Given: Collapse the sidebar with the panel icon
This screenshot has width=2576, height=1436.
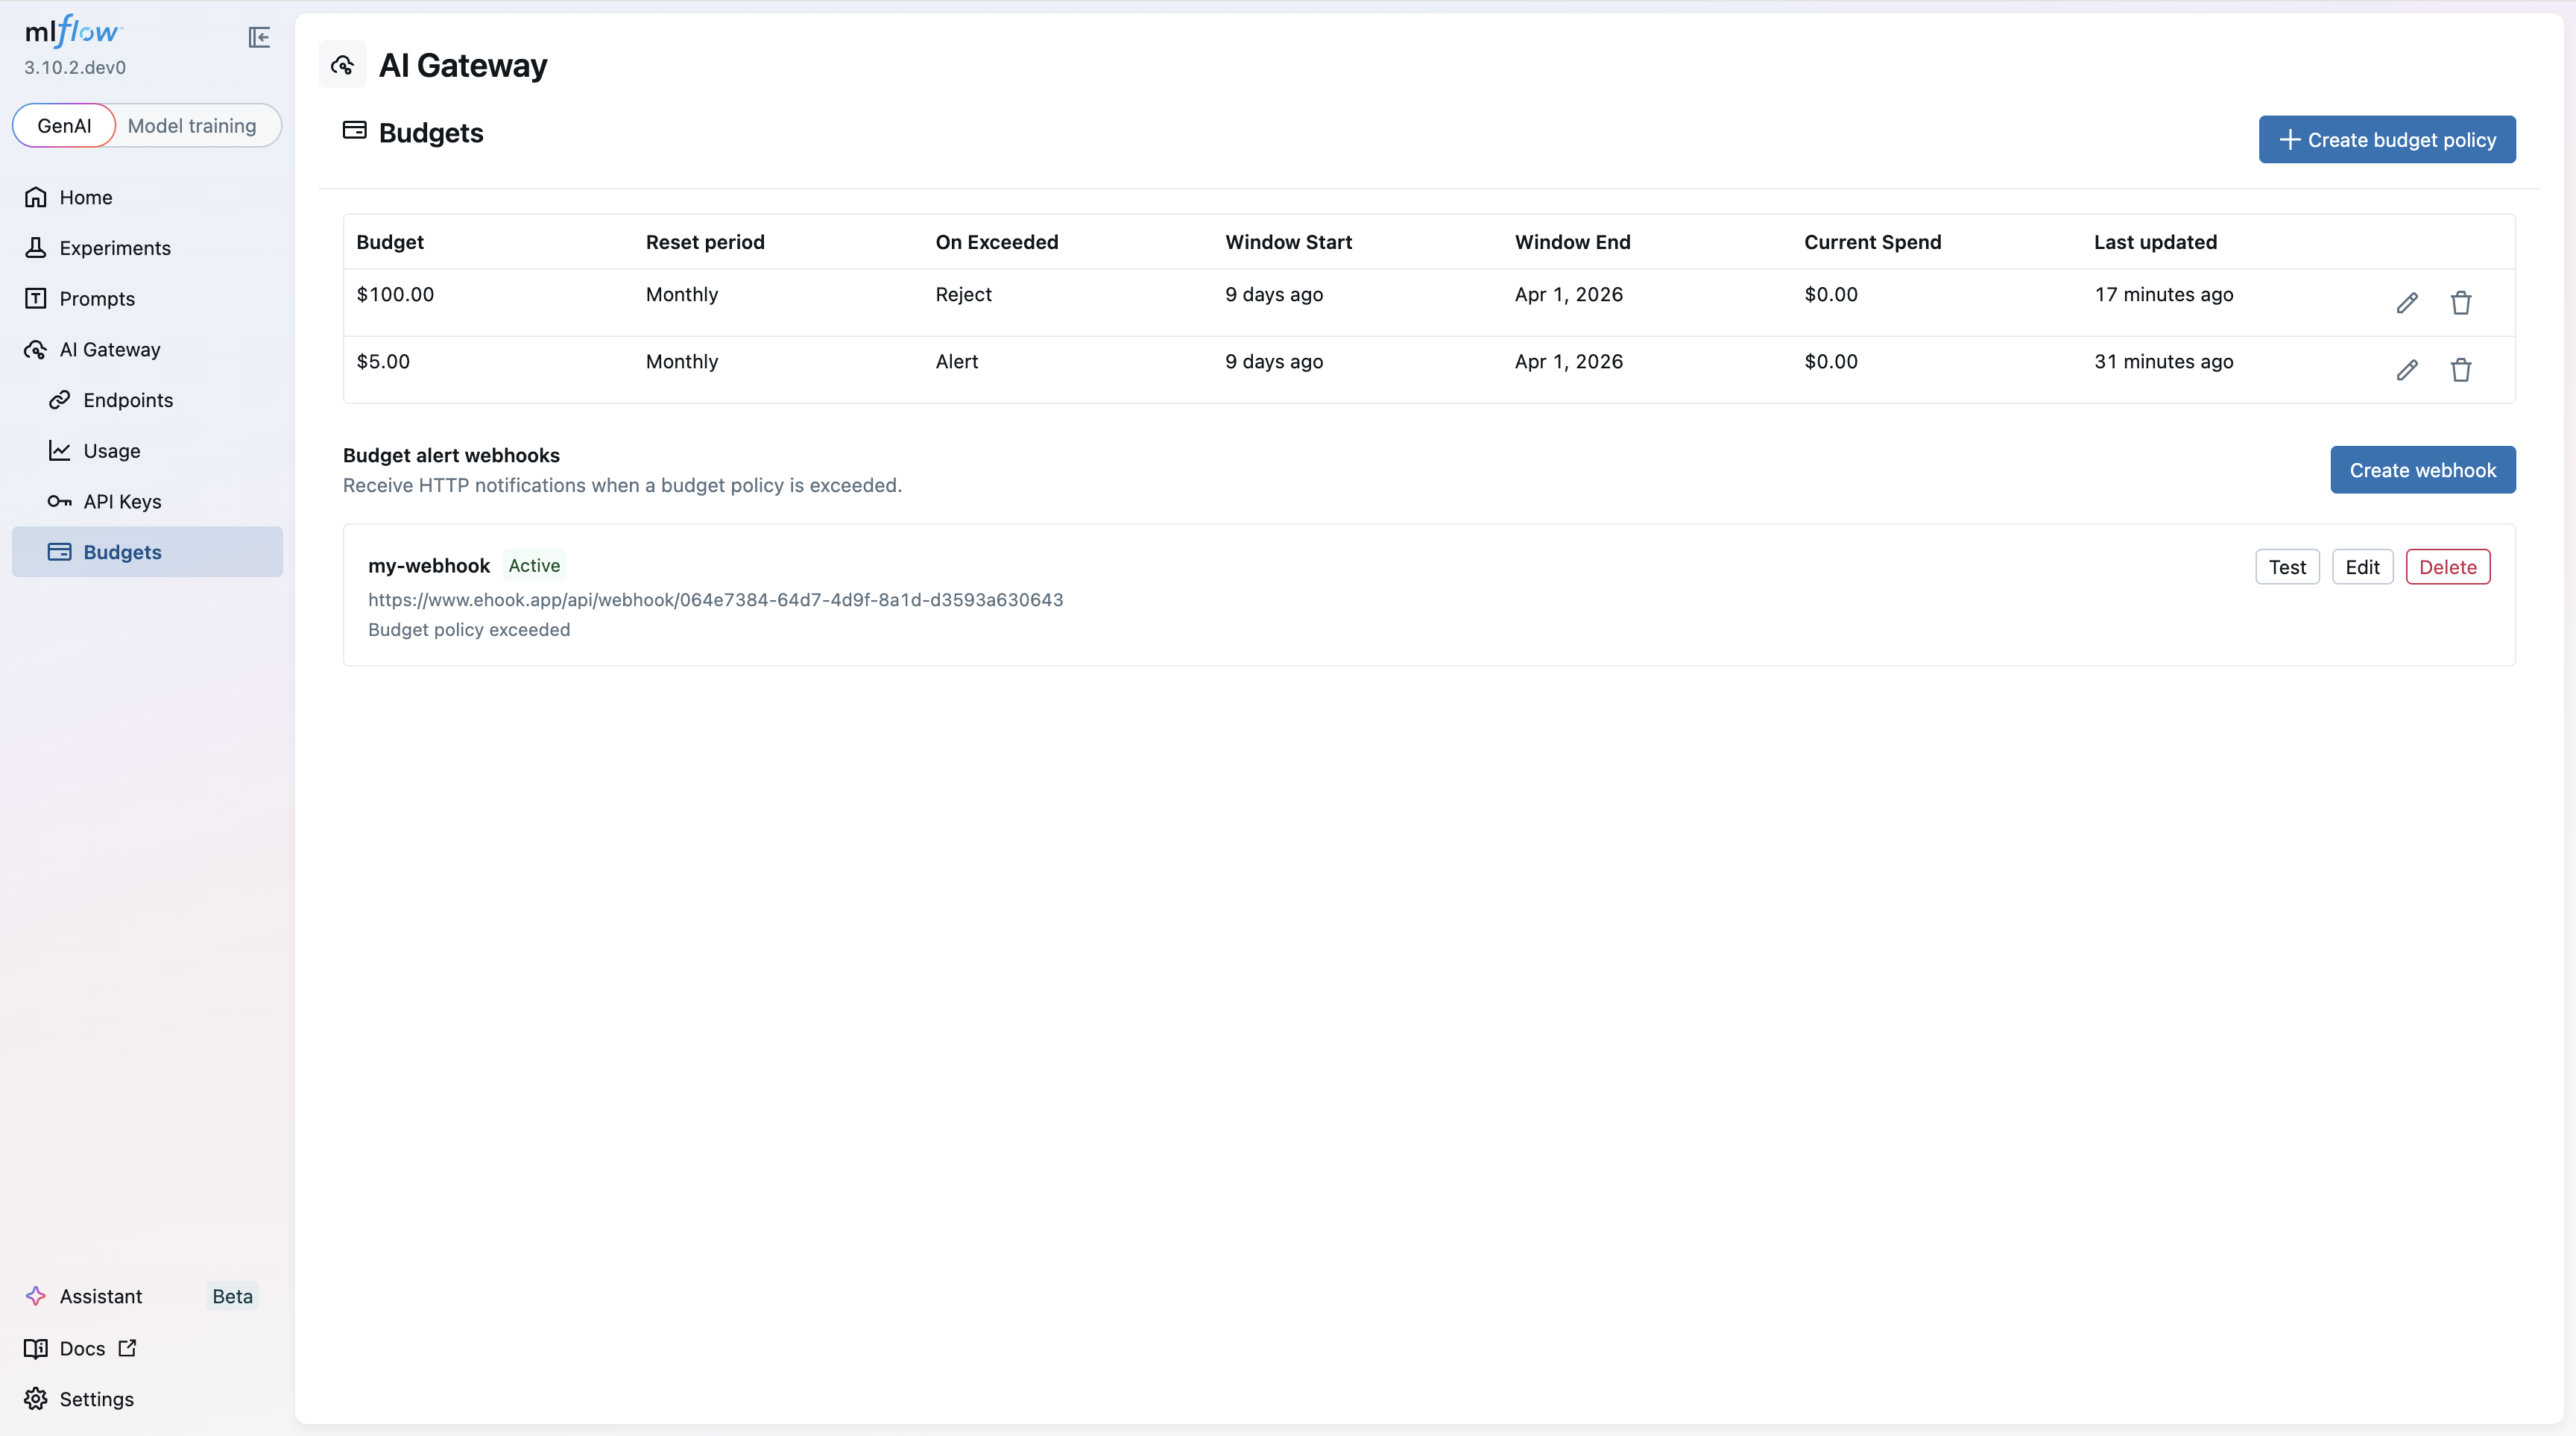Looking at the screenshot, I should pyautogui.click(x=258, y=38).
